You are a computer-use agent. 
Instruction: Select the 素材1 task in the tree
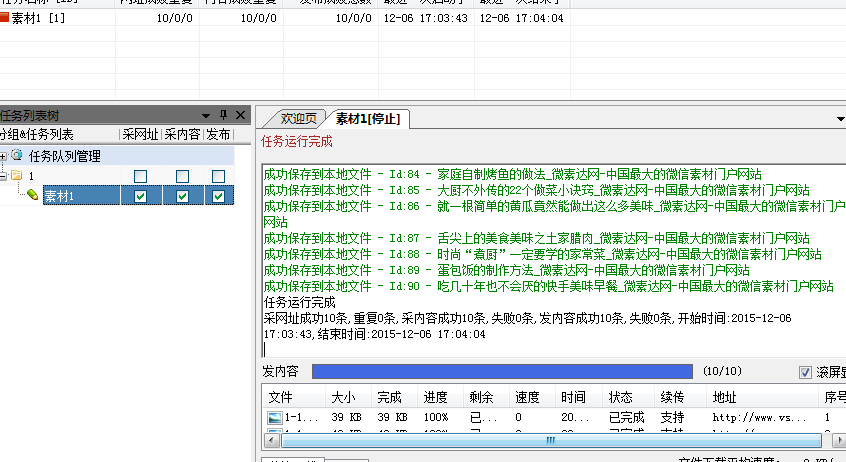click(x=81, y=195)
